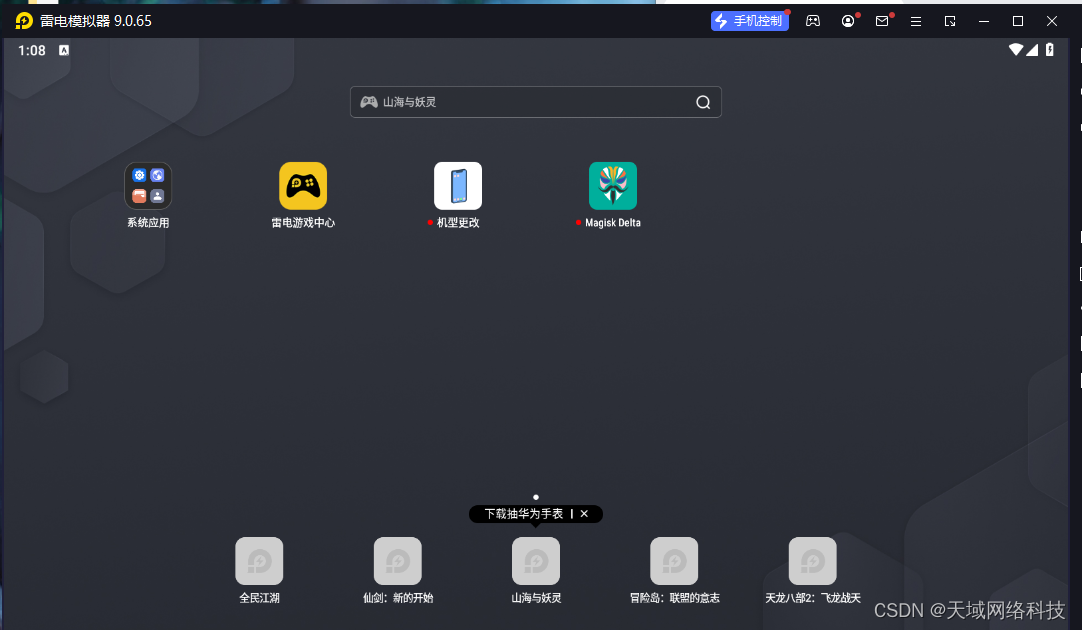Click the 下载抽华为手表 promotion text

coord(524,514)
